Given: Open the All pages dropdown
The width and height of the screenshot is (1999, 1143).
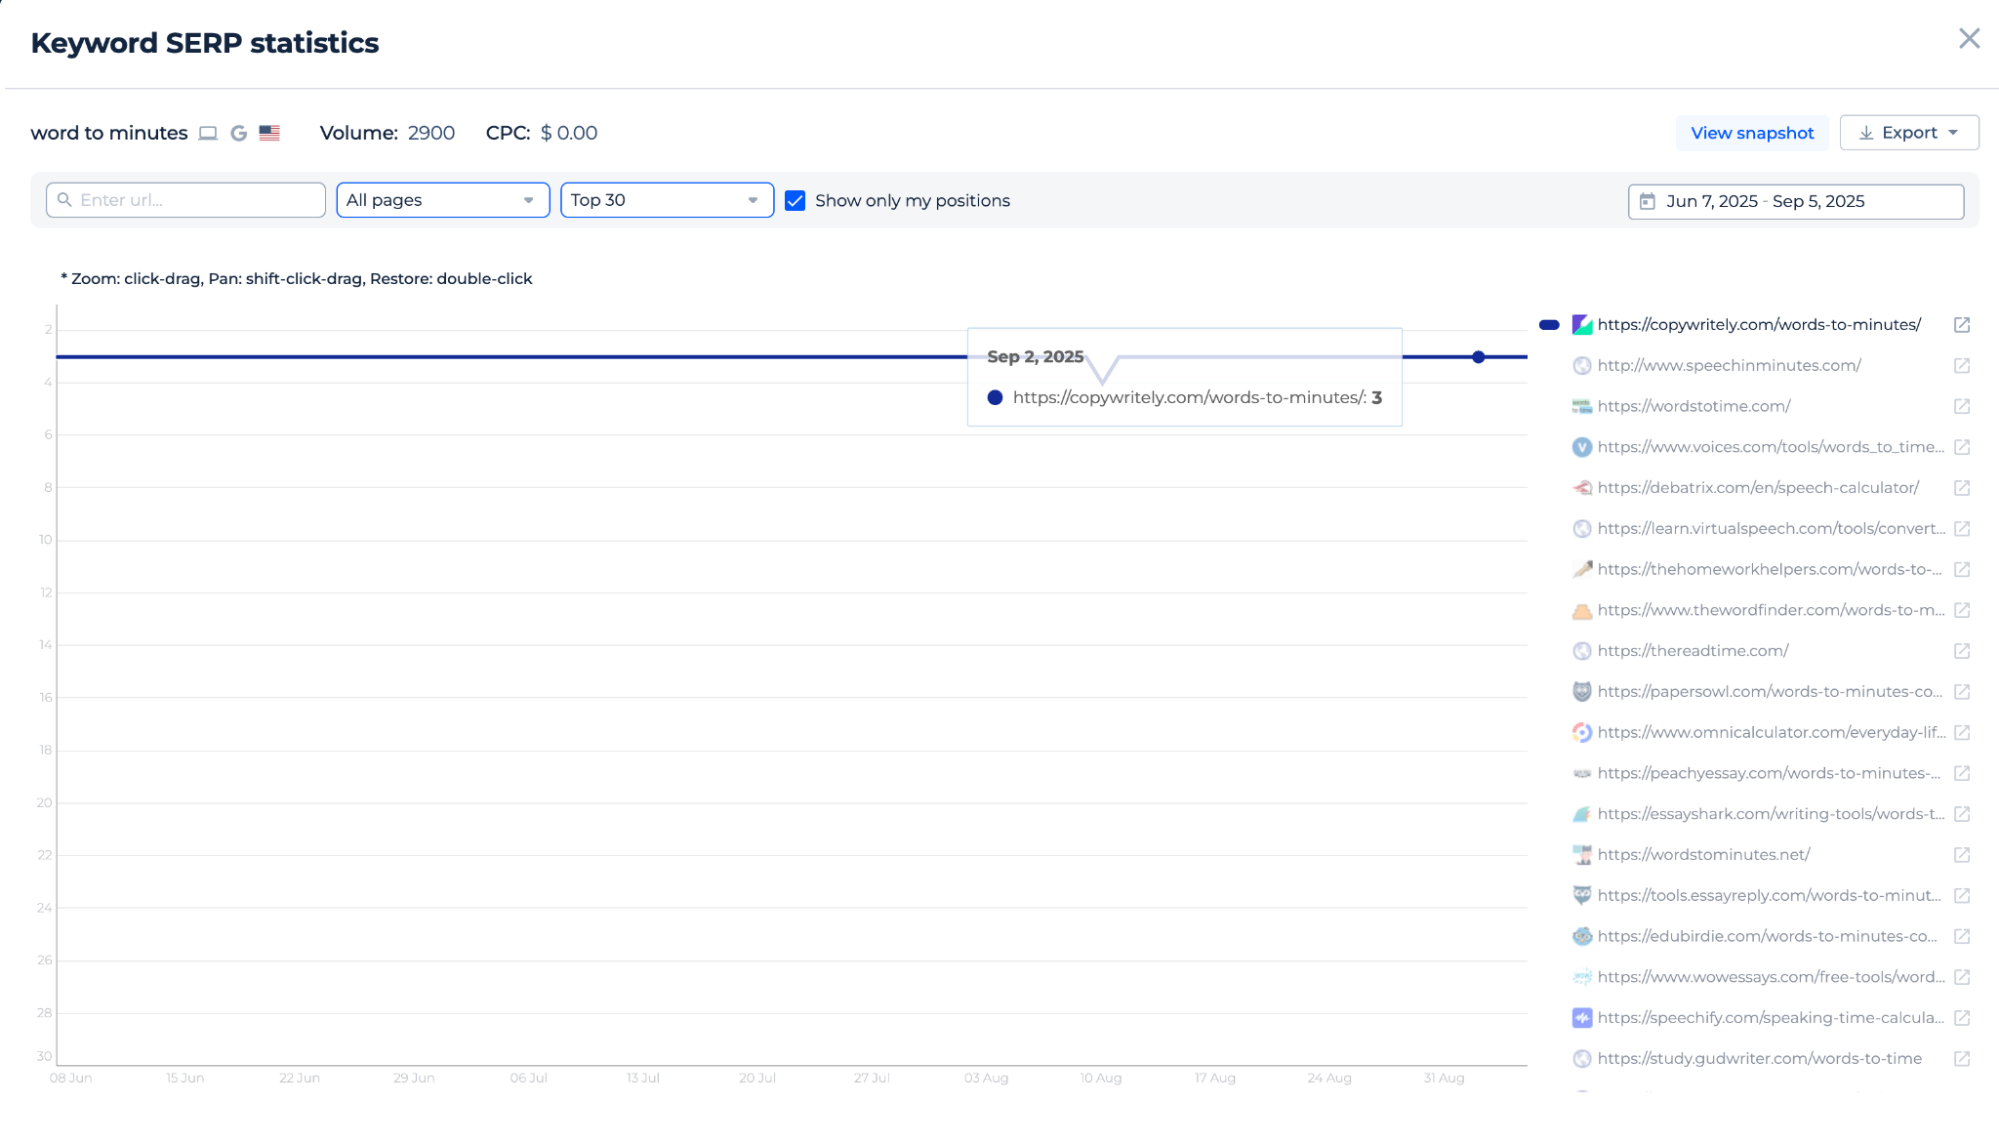Looking at the screenshot, I should tap(443, 200).
